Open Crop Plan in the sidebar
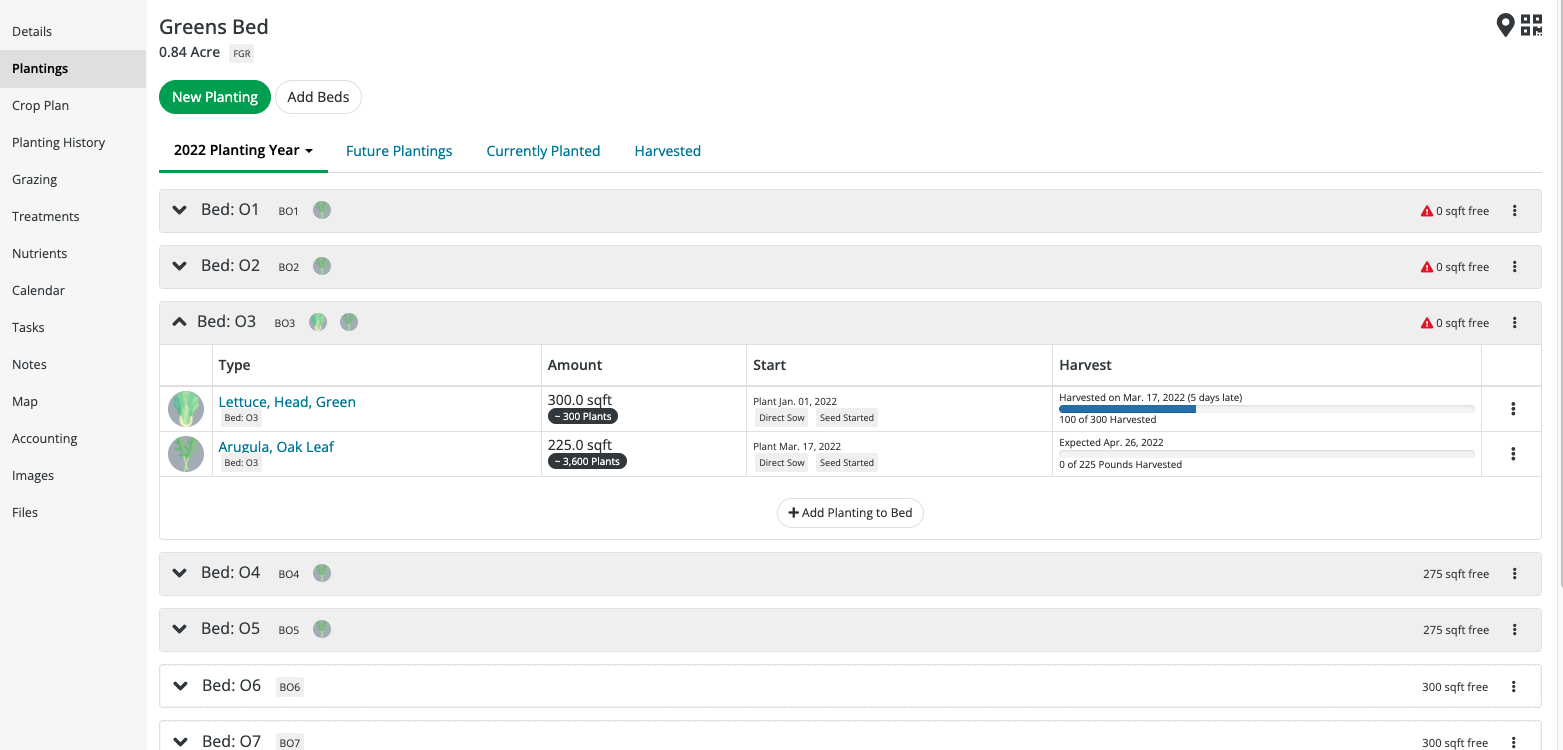1563x750 pixels. (x=73, y=105)
